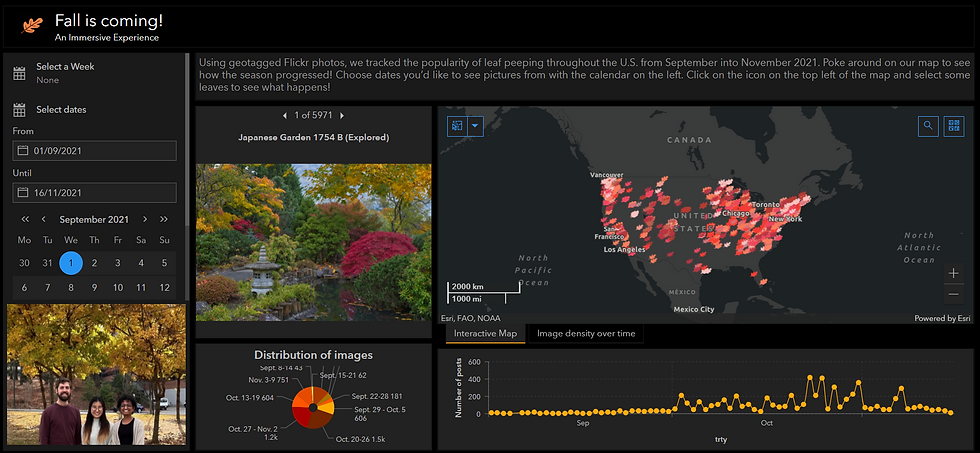Click the Sep axis label on chart
The height and width of the screenshot is (453, 980).
click(x=583, y=423)
